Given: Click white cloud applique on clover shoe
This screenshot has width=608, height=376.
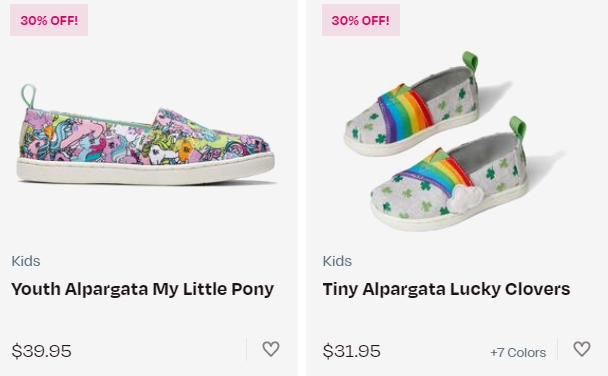Looking at the screenshot, I should (464, 198).
